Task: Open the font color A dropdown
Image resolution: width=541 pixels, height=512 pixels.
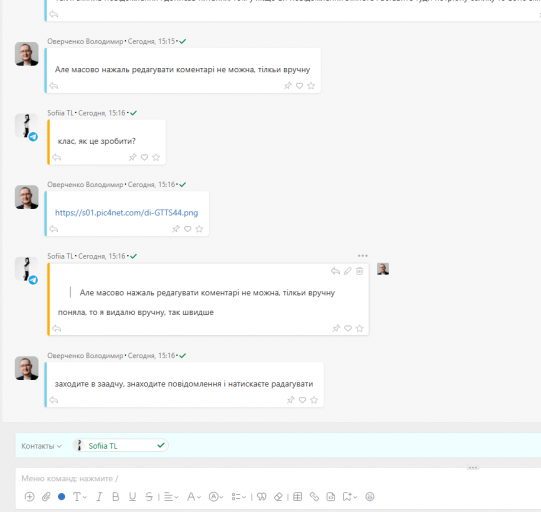Action: [x=194, y=497]
